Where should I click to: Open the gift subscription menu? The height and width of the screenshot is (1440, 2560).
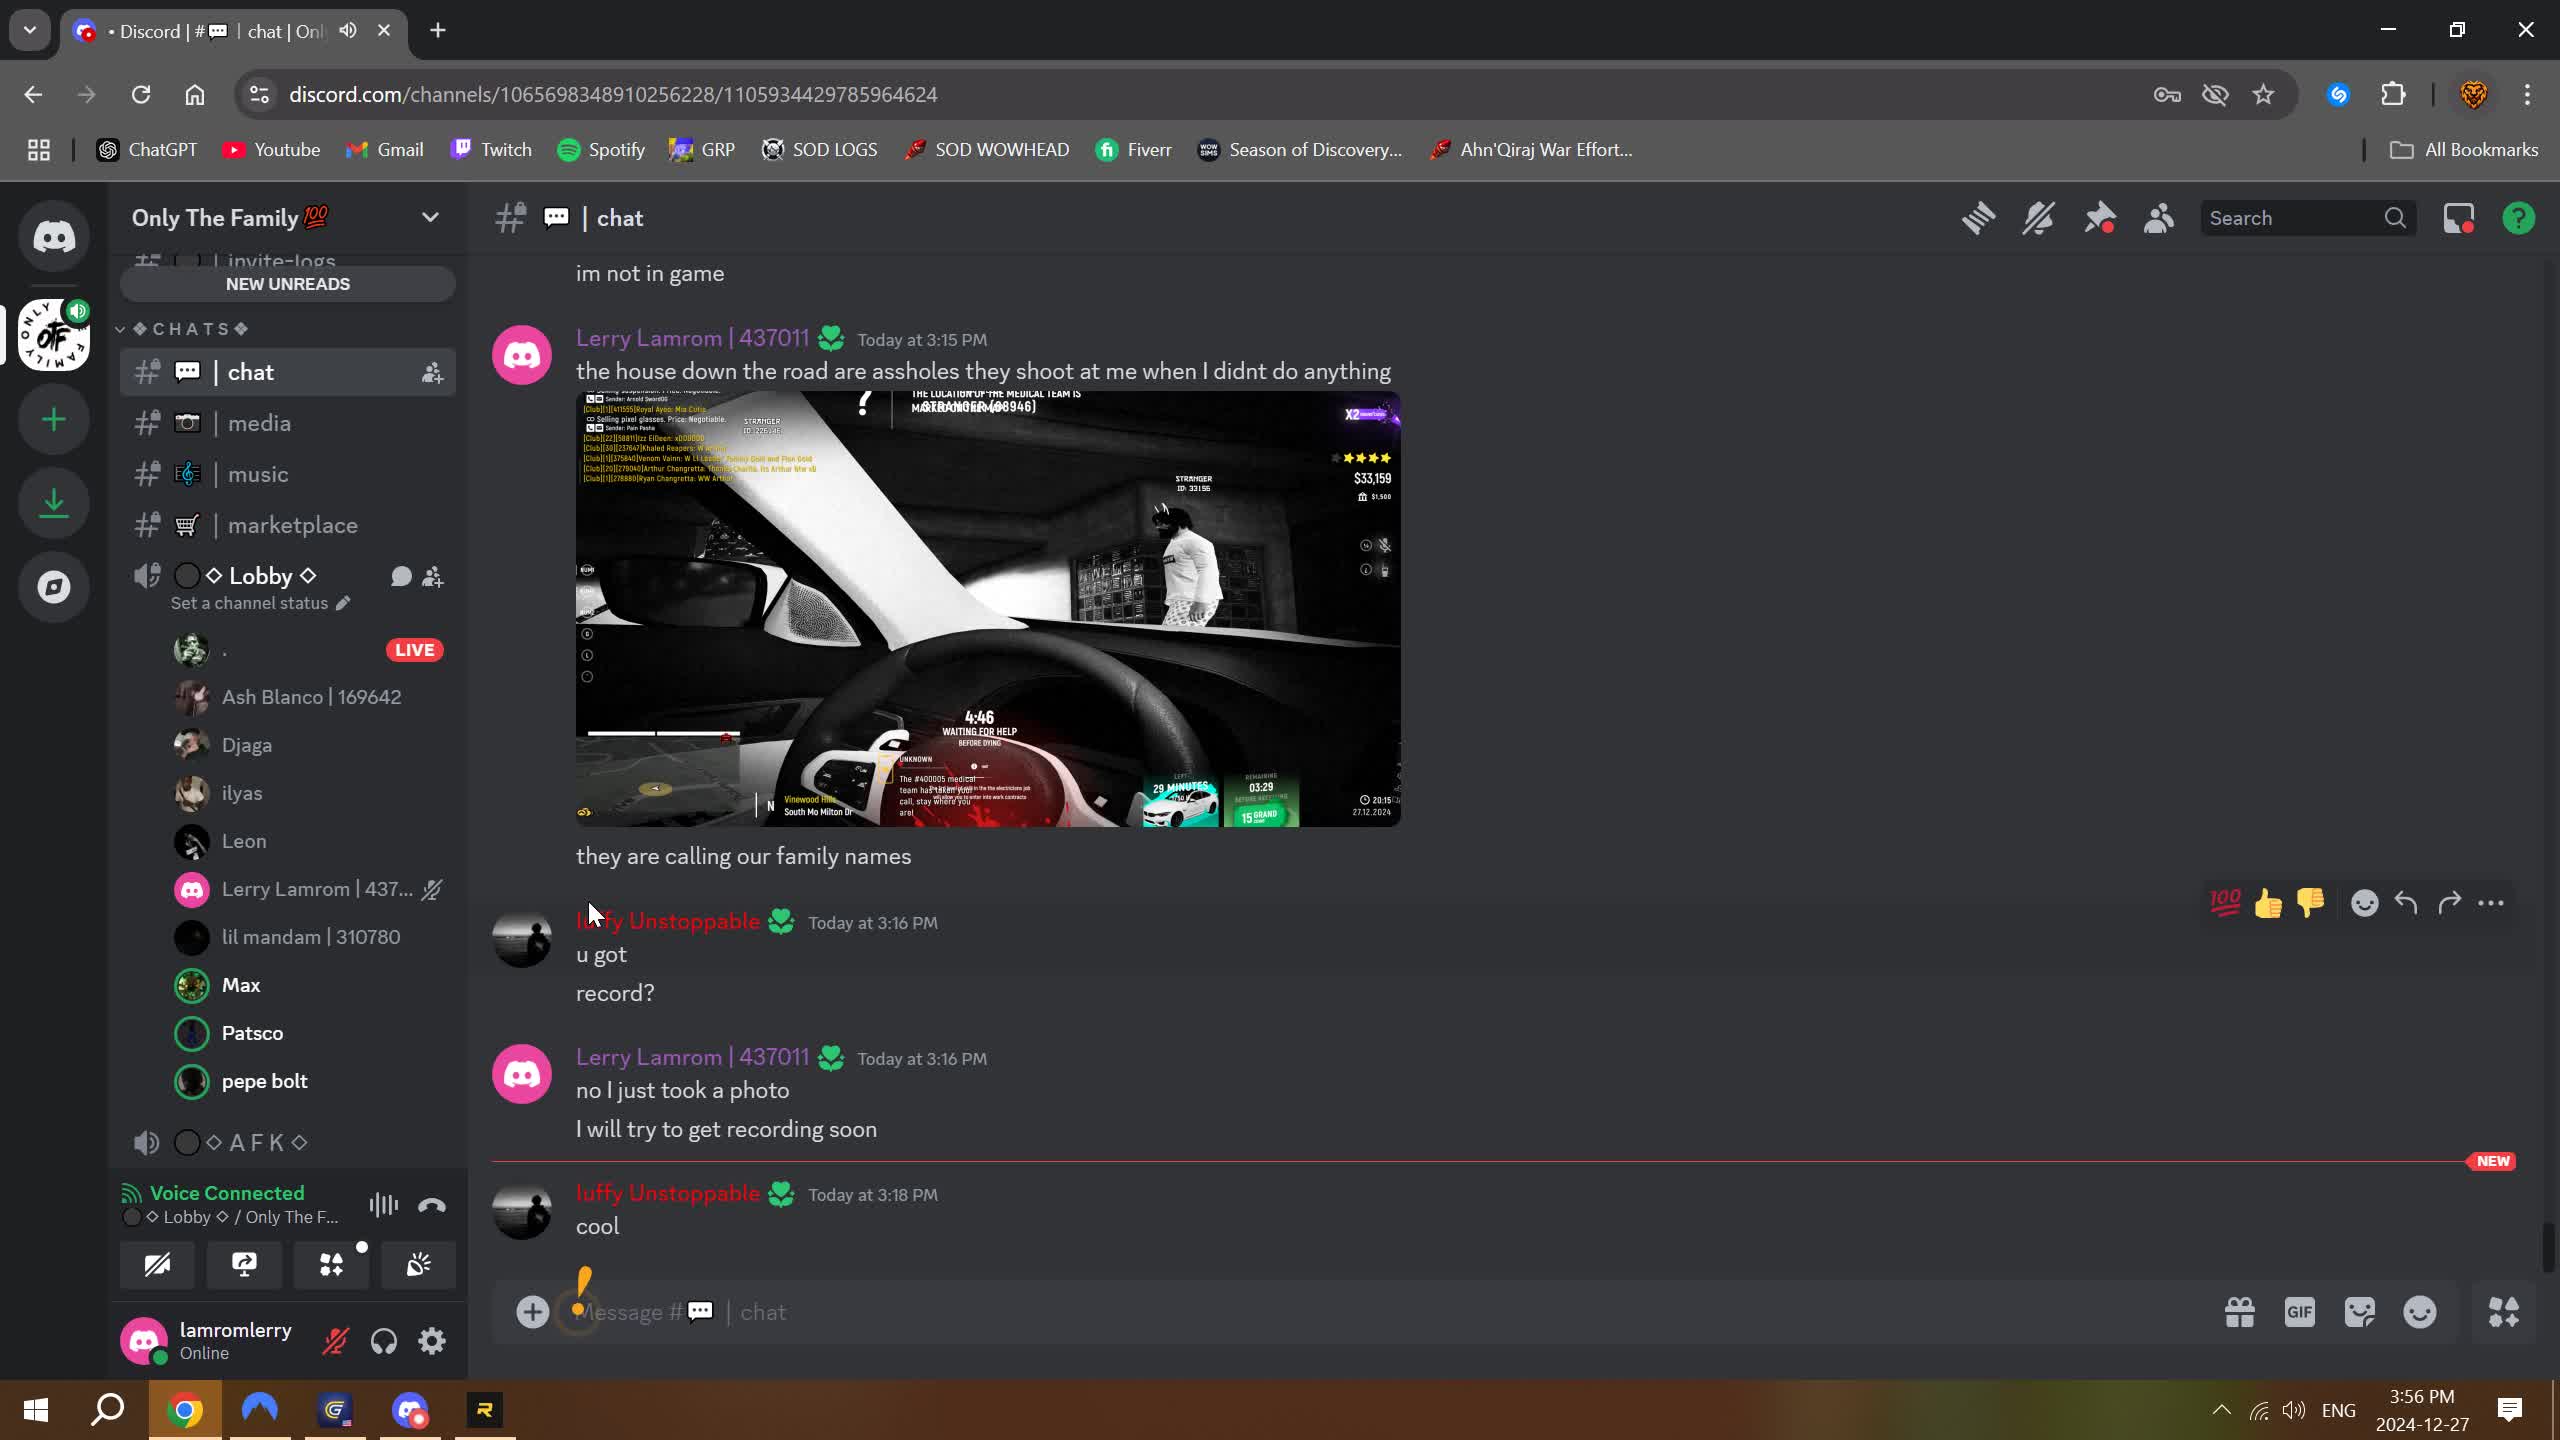pos(2240,1312)
